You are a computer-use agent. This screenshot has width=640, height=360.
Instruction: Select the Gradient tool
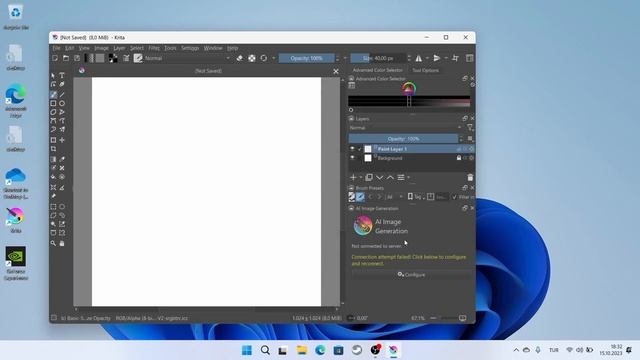tap(53, 159)
